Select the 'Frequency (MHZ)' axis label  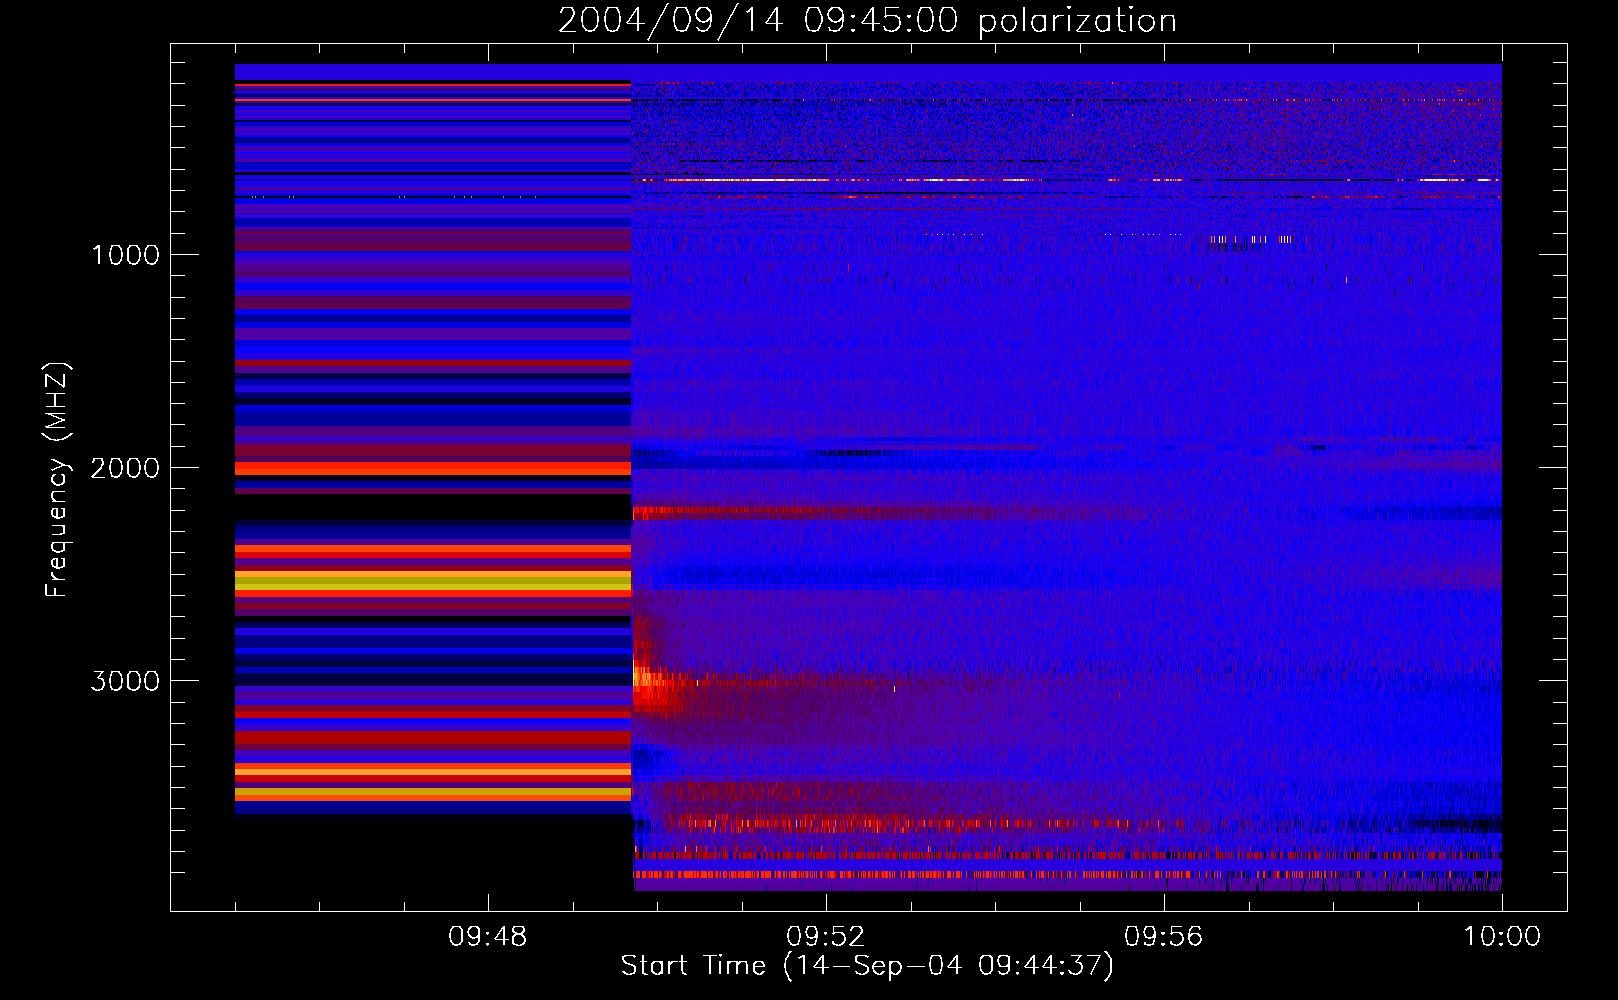click(57, 480)
